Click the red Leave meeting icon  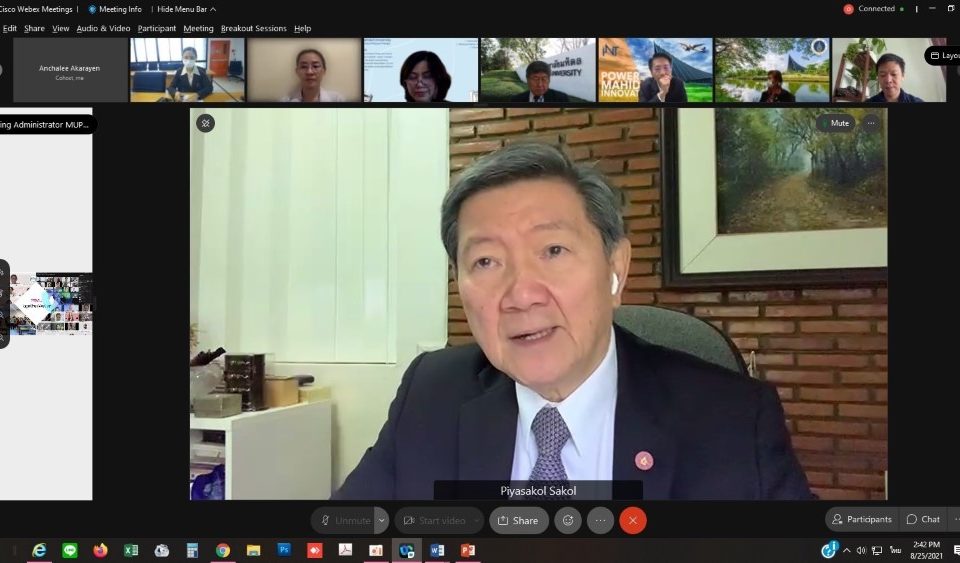tap(633, 520)
